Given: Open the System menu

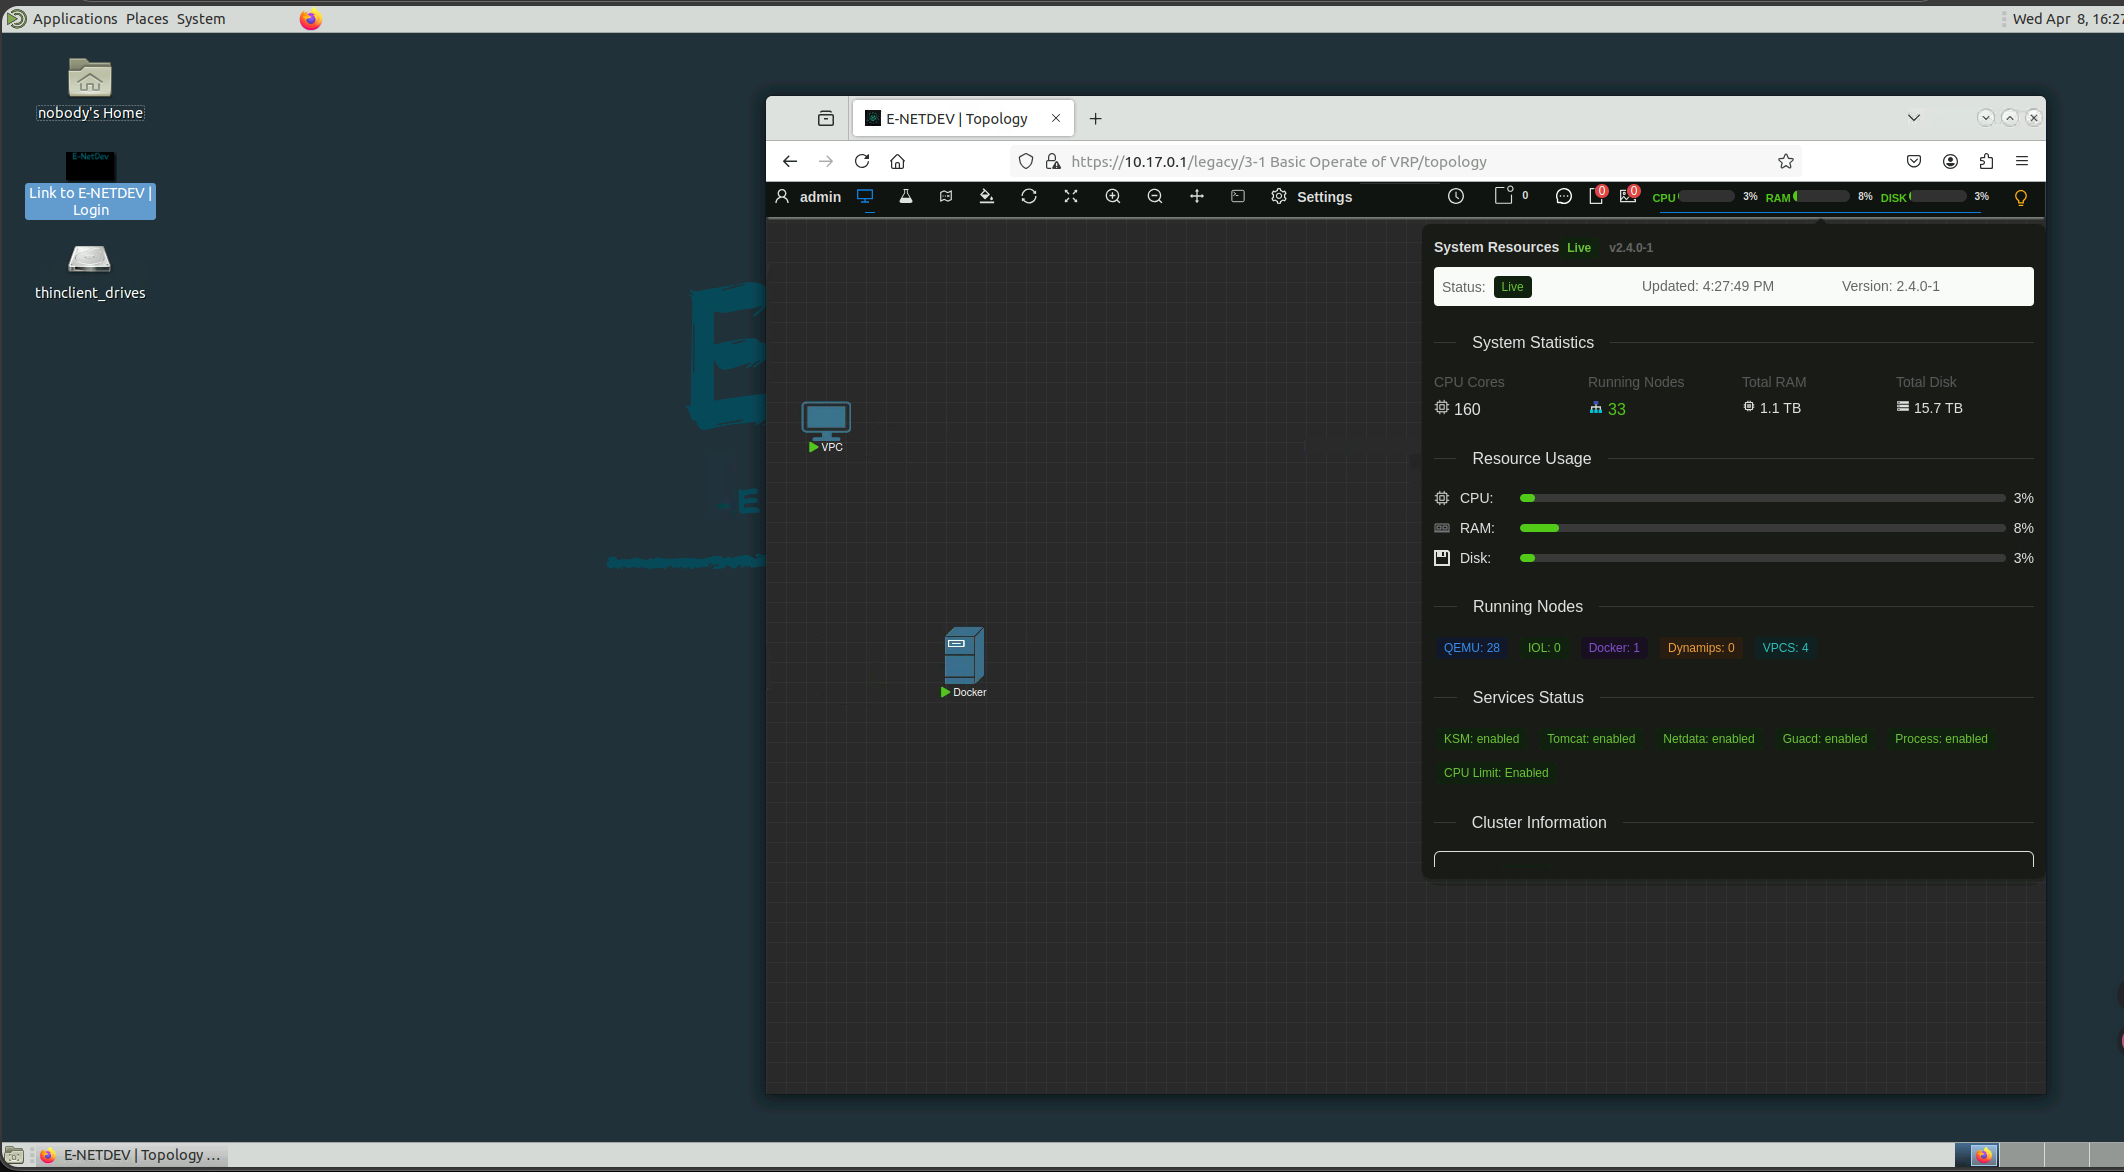Looking at the screenshot, I should pyautogui.click(x=201, y=19).
